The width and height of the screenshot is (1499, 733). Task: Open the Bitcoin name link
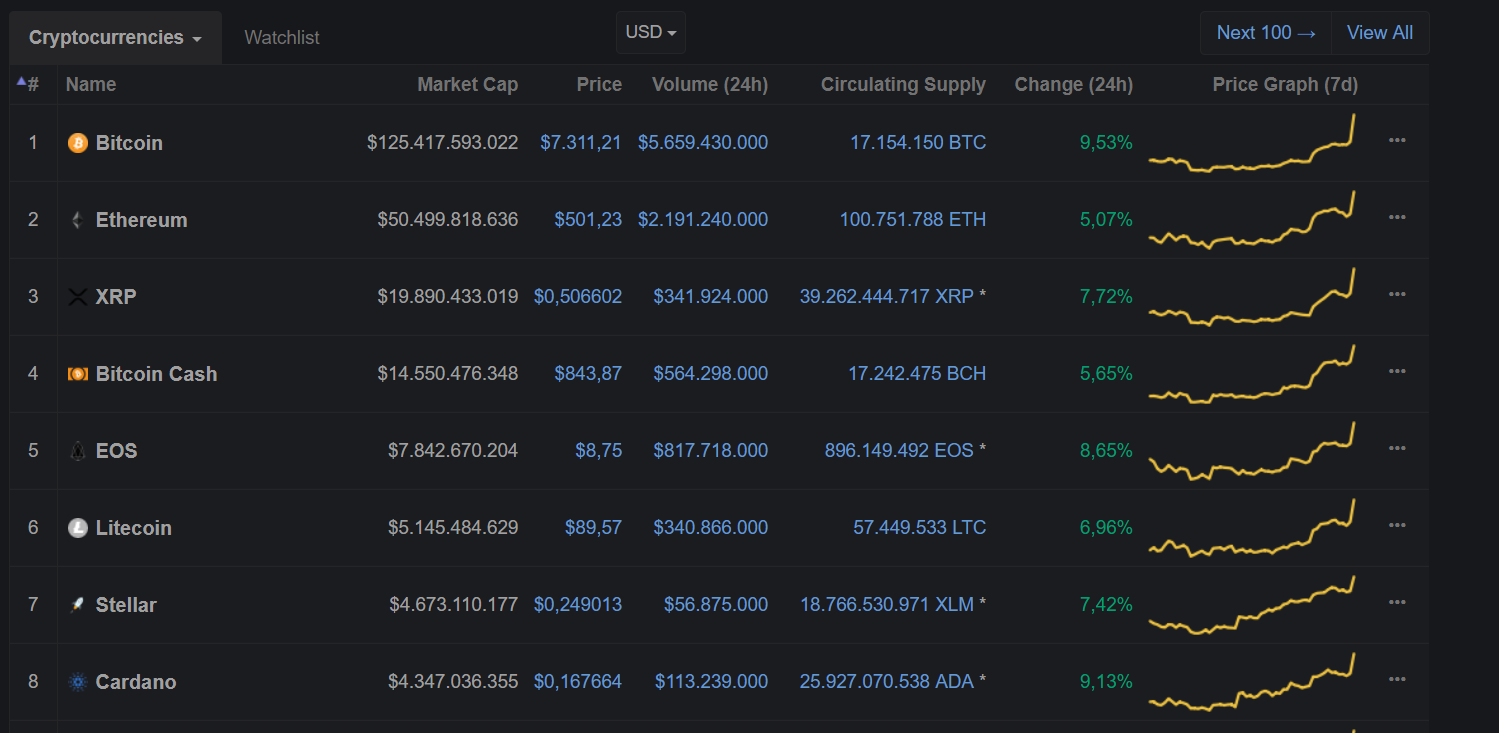[x=129, y=143]
